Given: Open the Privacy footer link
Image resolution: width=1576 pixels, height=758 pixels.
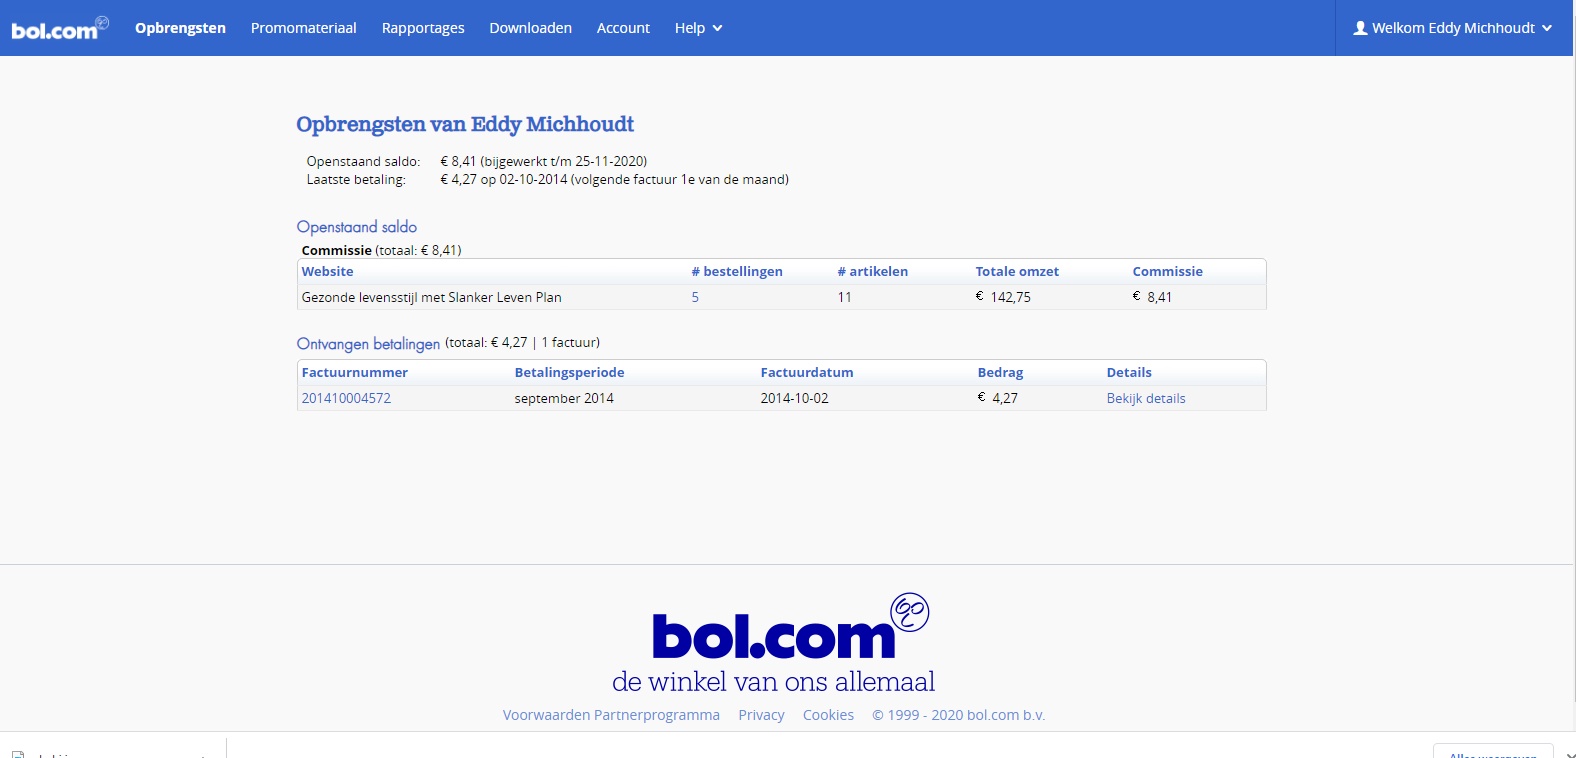Looking at the screenshot, I should 761,715.
